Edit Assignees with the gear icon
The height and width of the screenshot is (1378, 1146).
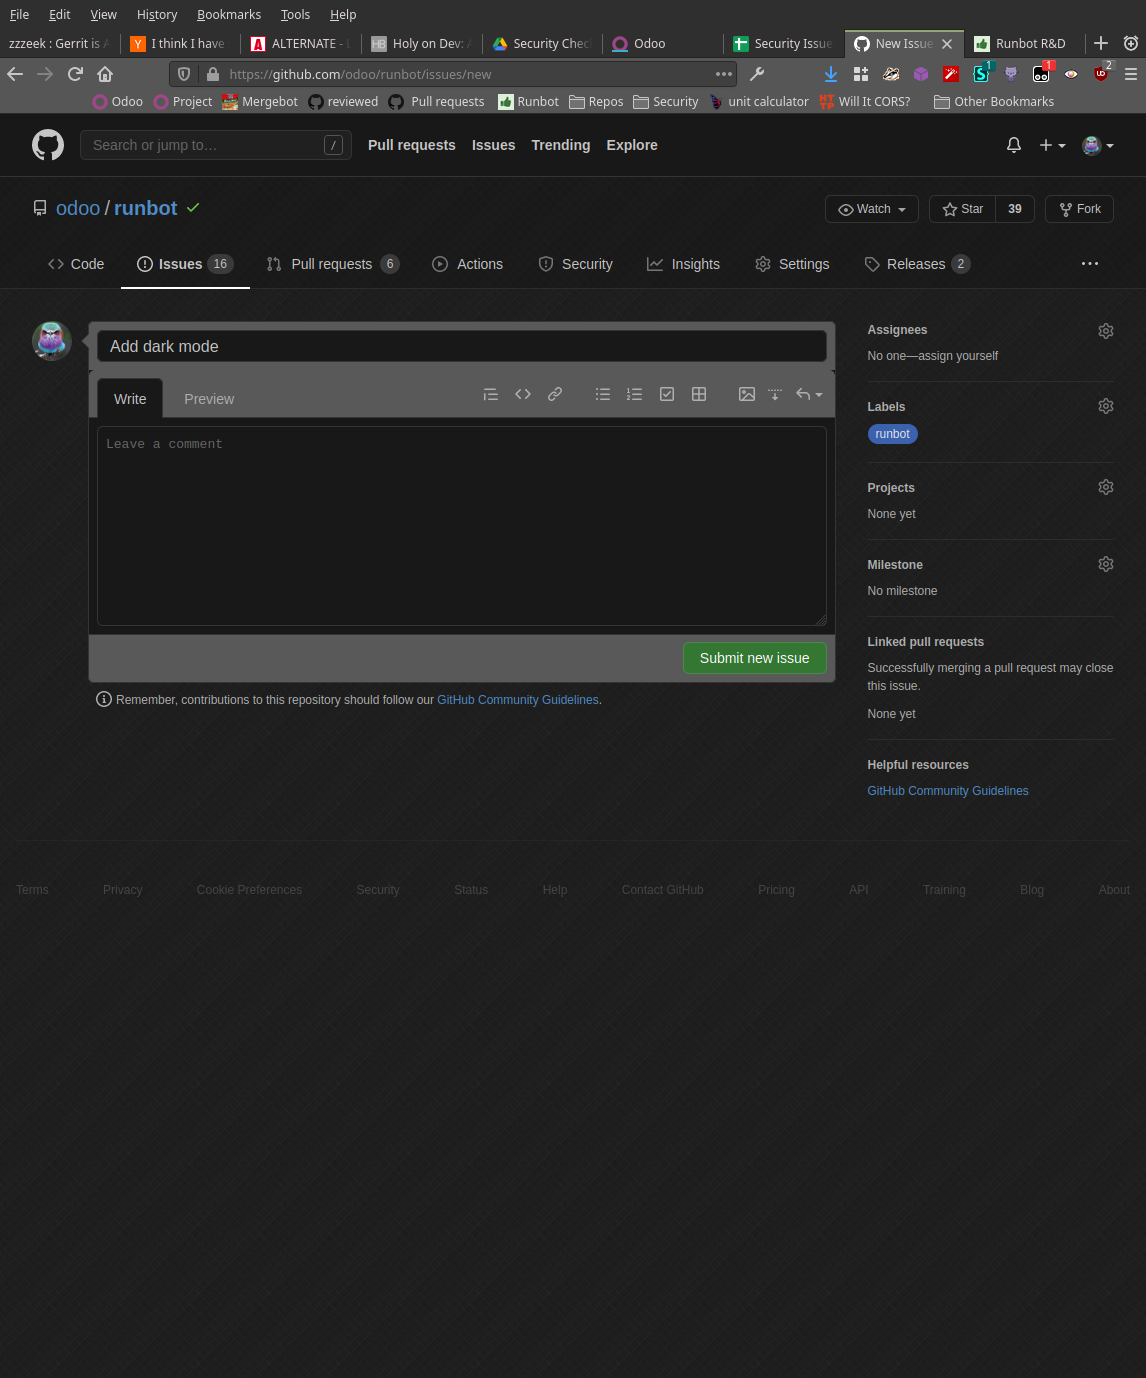click(x=1106, y=331)
